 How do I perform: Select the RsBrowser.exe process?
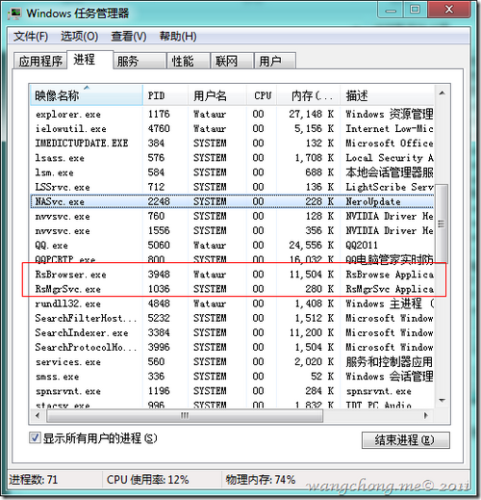232,275
